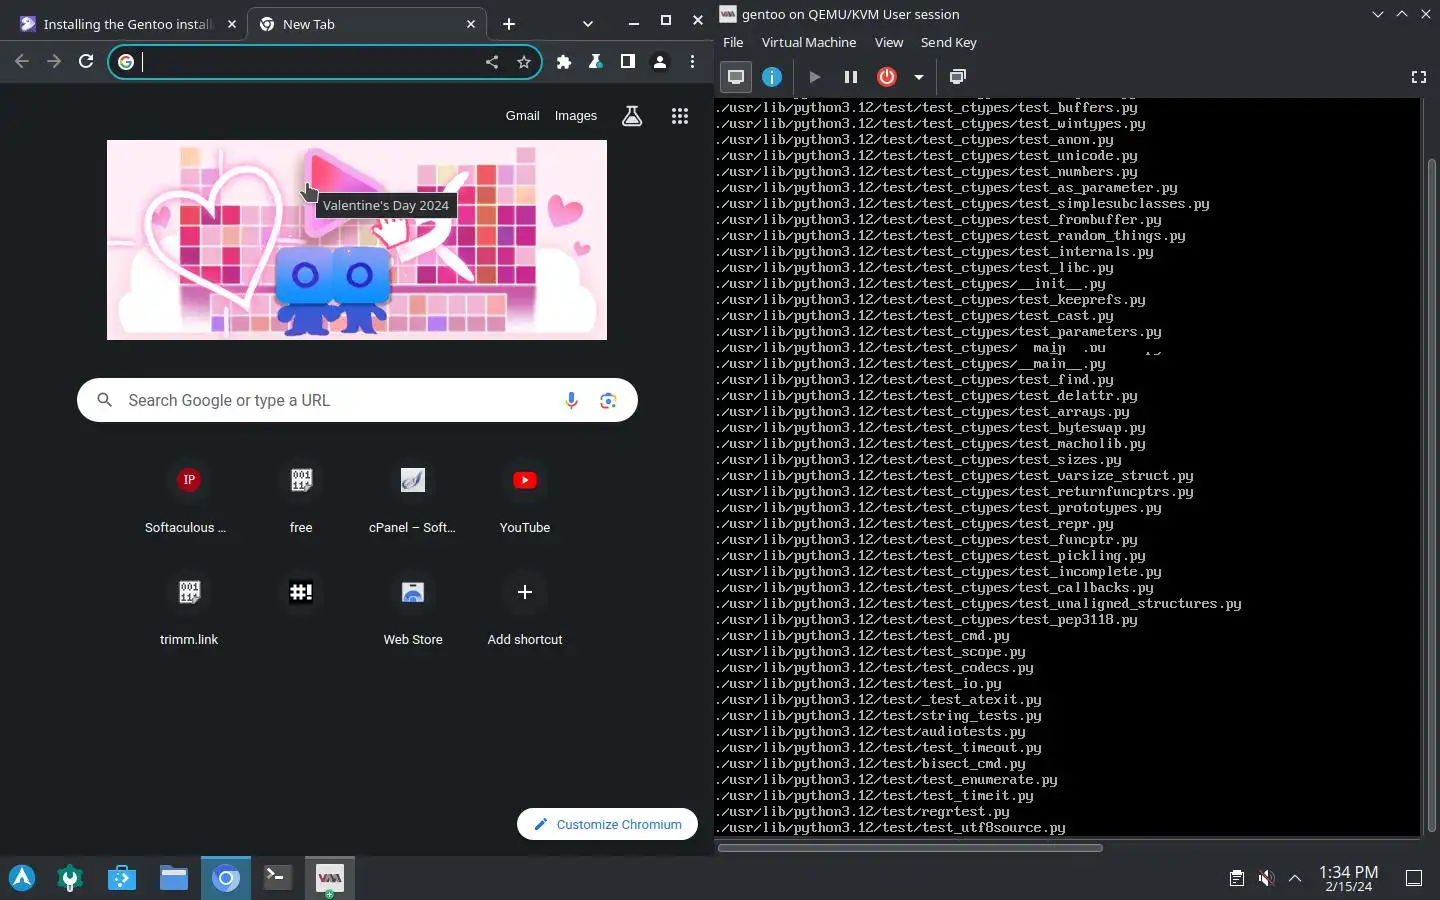
Task: Open the Softaculous shortcut
Action: click(189, 496)
